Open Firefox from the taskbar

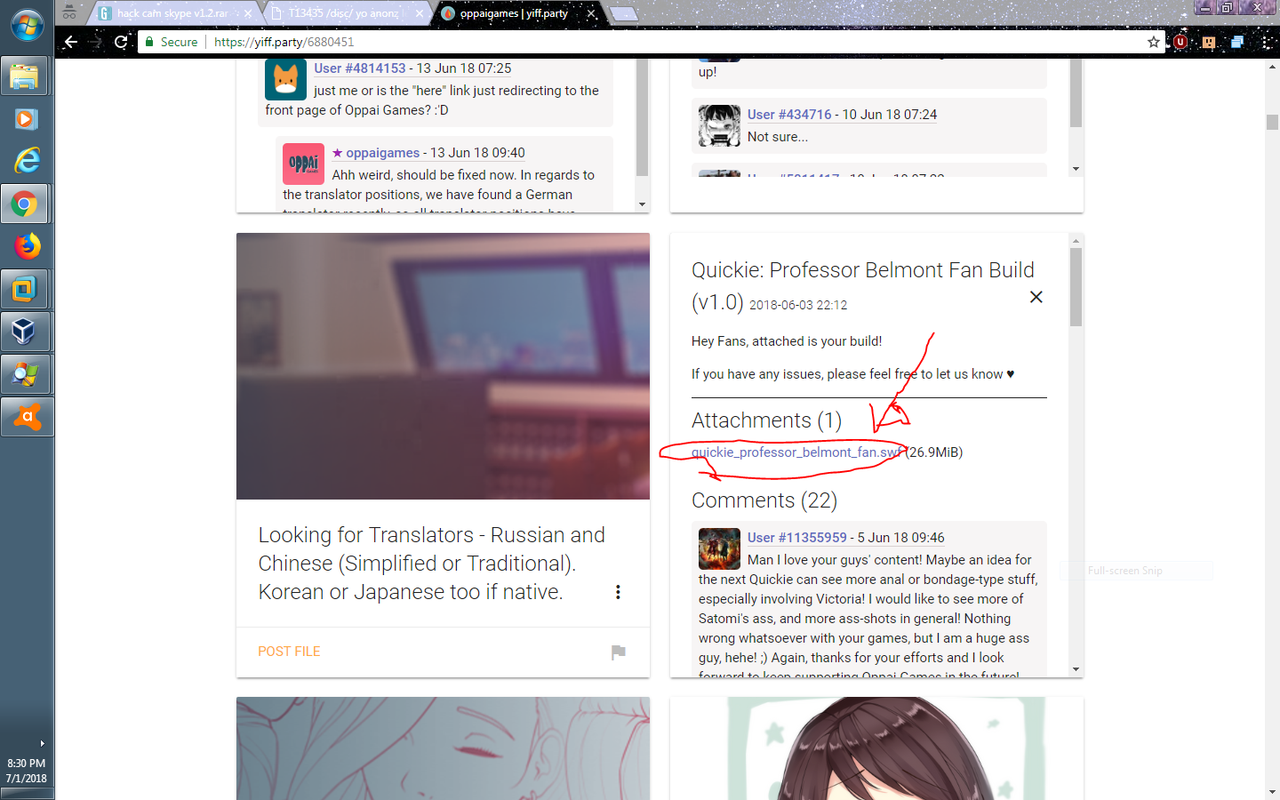(25, 245)
